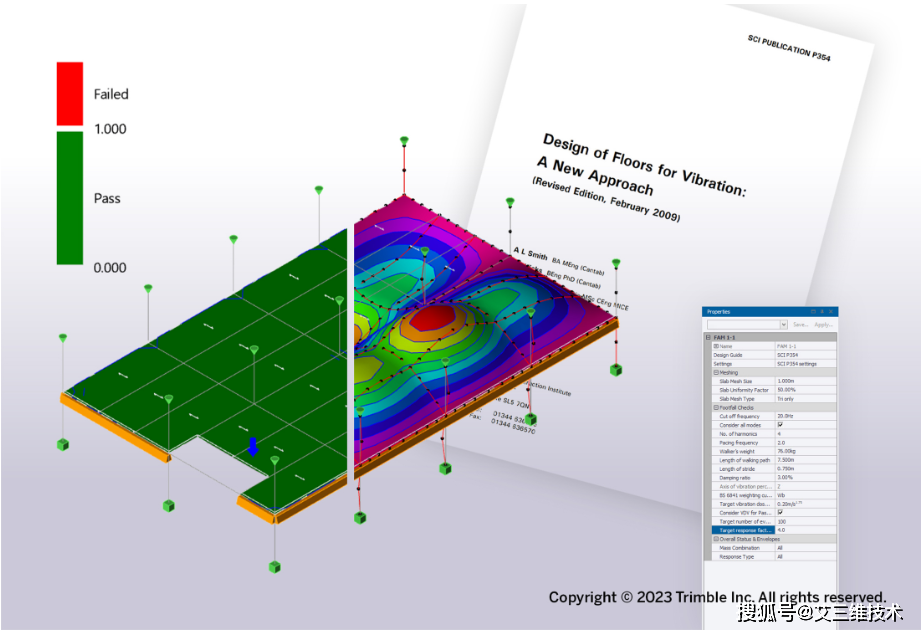Image resolution: width=924 pixels, height=633 pixels.
Task: Open the Properties panel preset dropdown
Action: coord(784,325)
